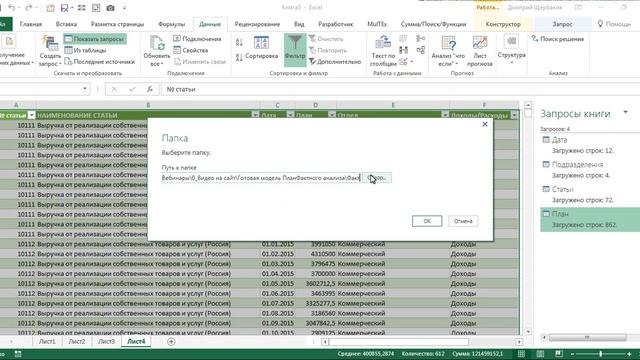Sort ascending with the A-Z icon
The width and height of the screenshot is (640, 360).
click(239, 42)
